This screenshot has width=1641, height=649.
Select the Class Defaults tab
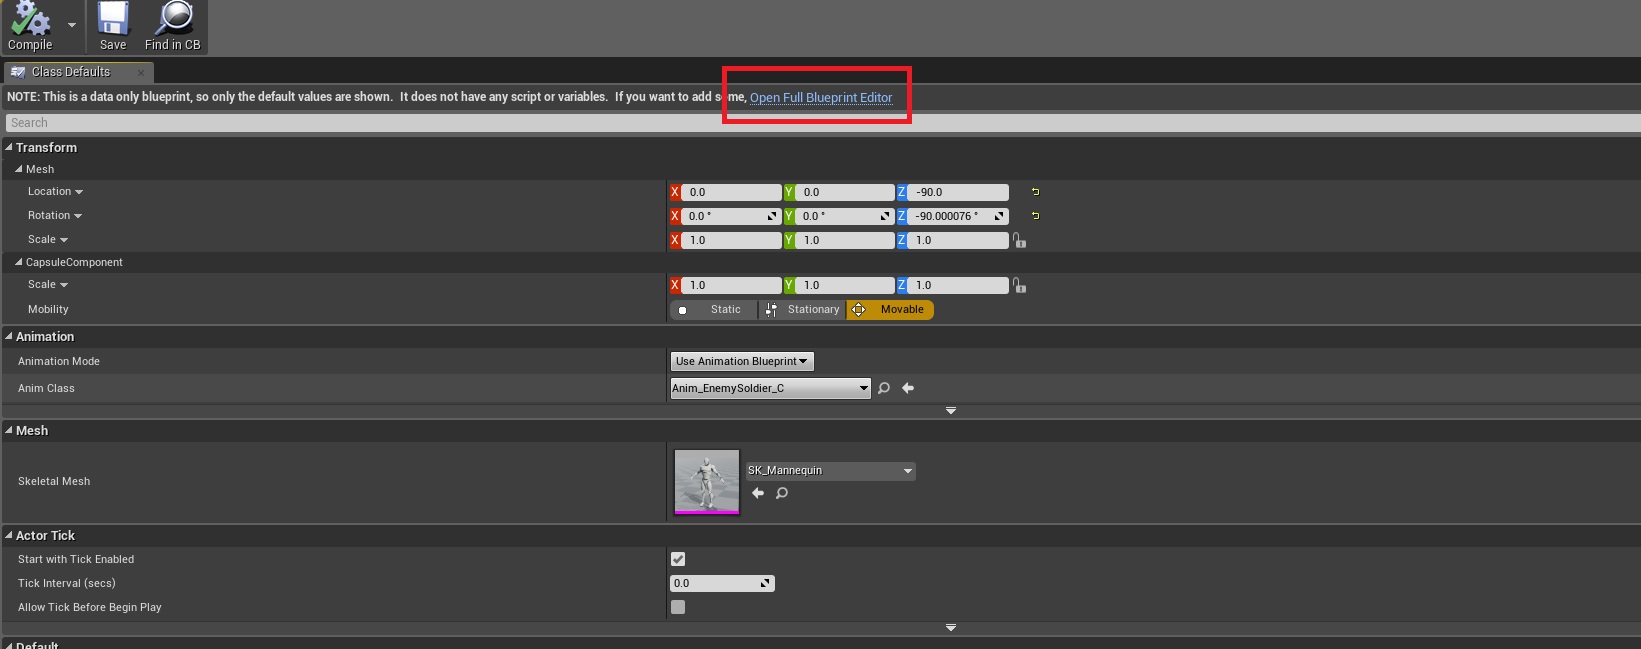(x=70, y=72)
